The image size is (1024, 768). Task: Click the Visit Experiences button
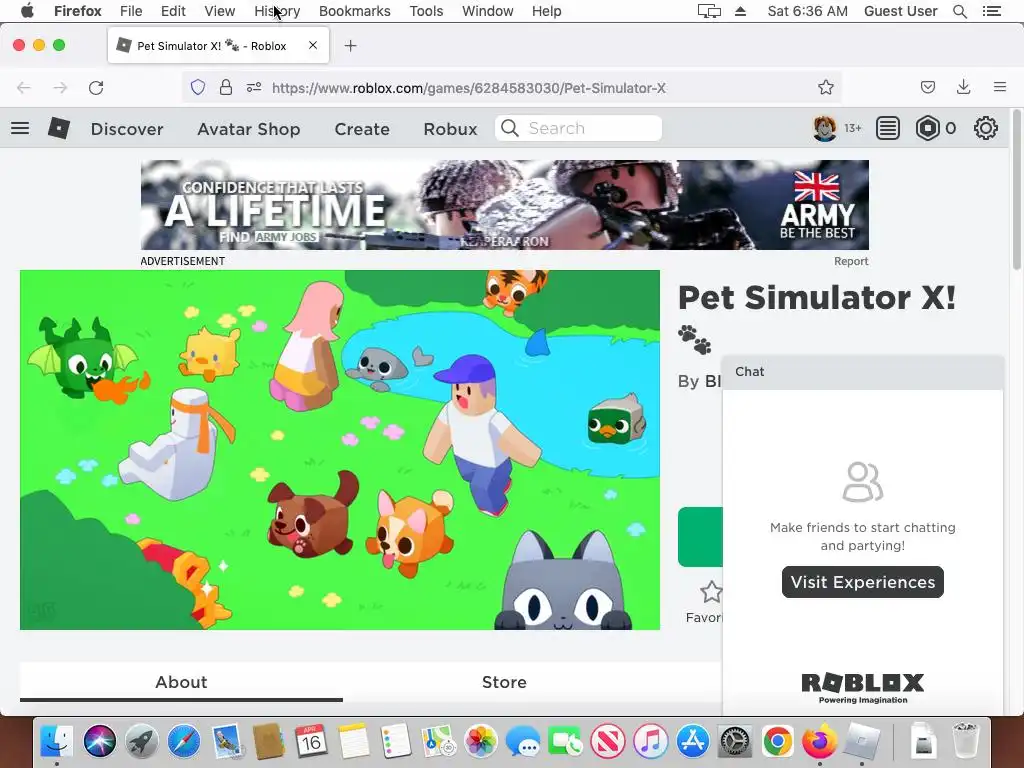click(863, 582)
